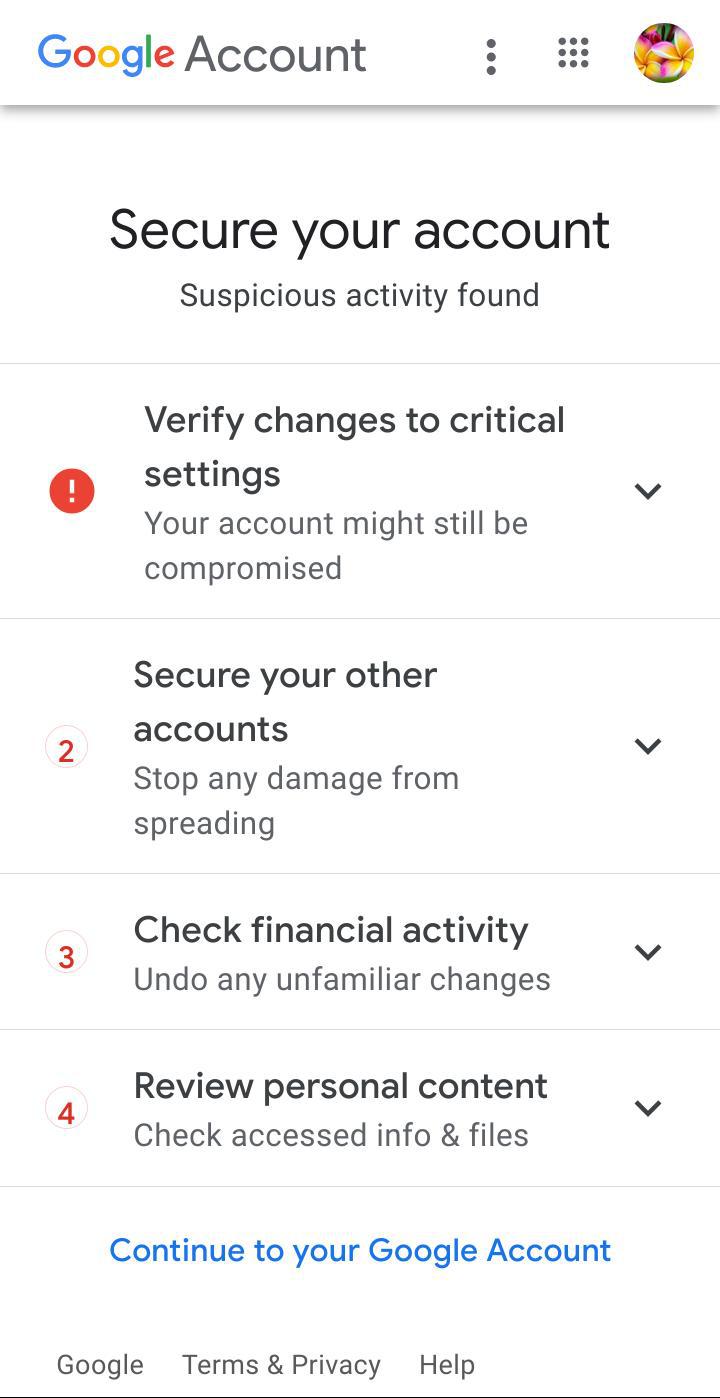The width and height of the screenshot is (720, 1398).
Task: Expand the Check financial activity section
Action: coord(647,952)
